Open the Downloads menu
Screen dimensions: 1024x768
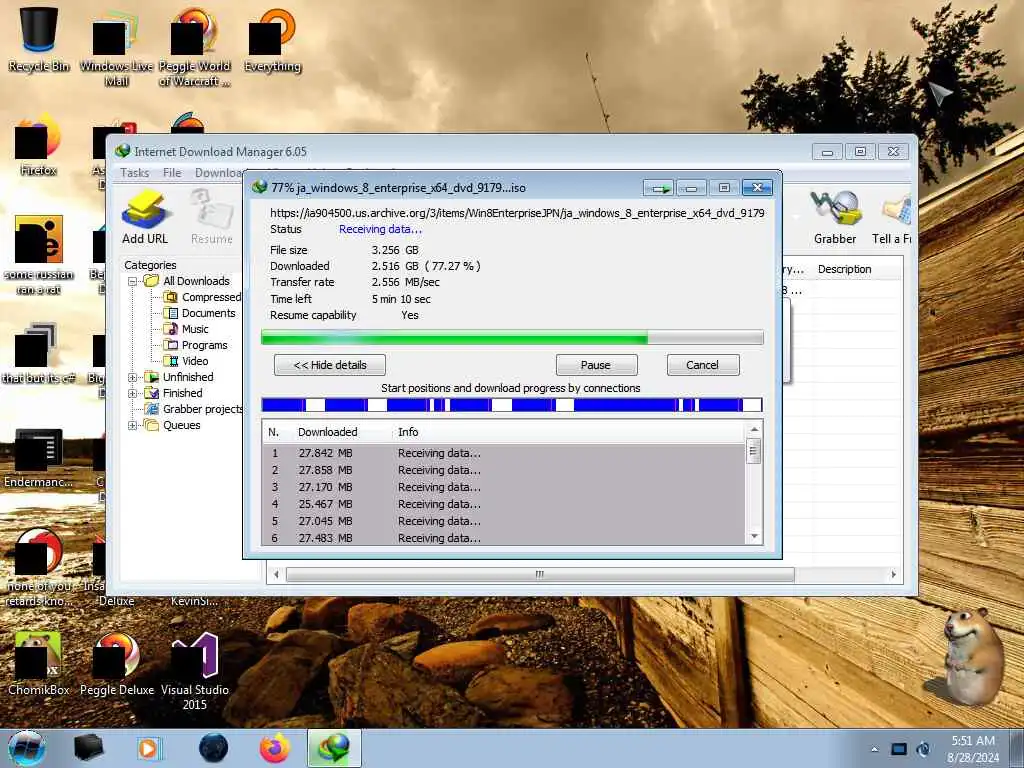(x=219, y=172)
